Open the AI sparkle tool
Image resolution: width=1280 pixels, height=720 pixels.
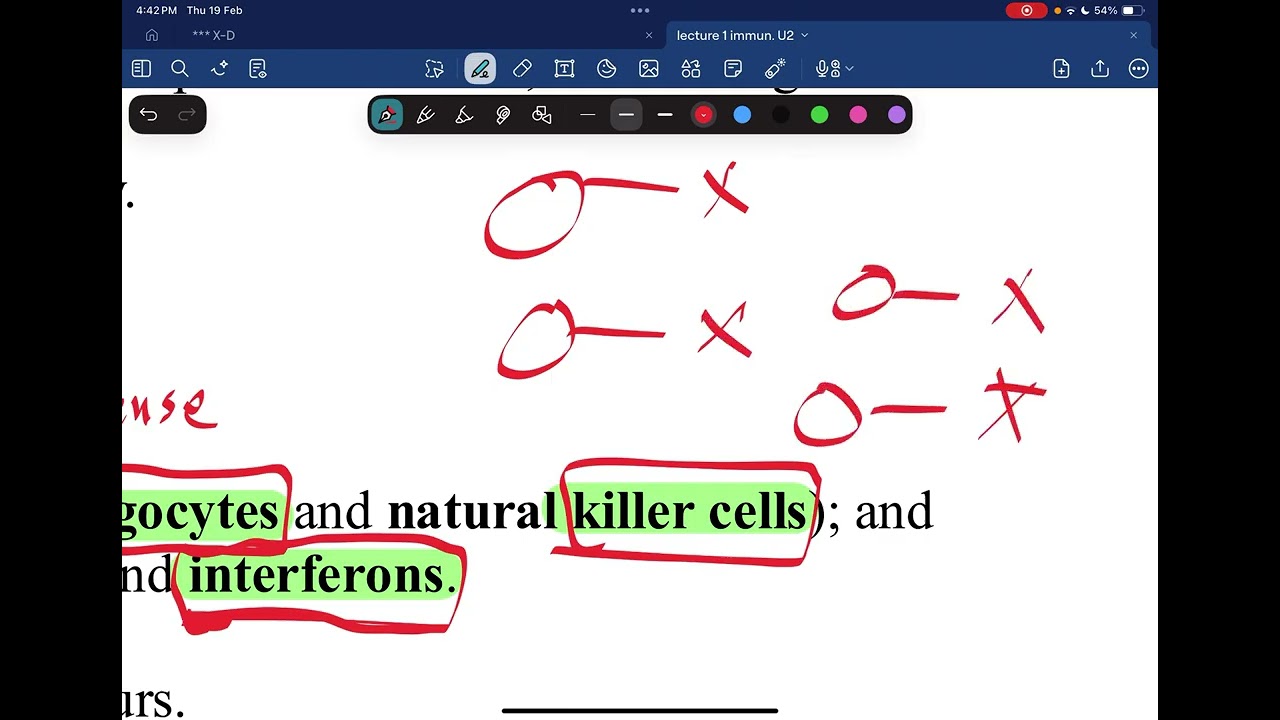click(219, 69)
